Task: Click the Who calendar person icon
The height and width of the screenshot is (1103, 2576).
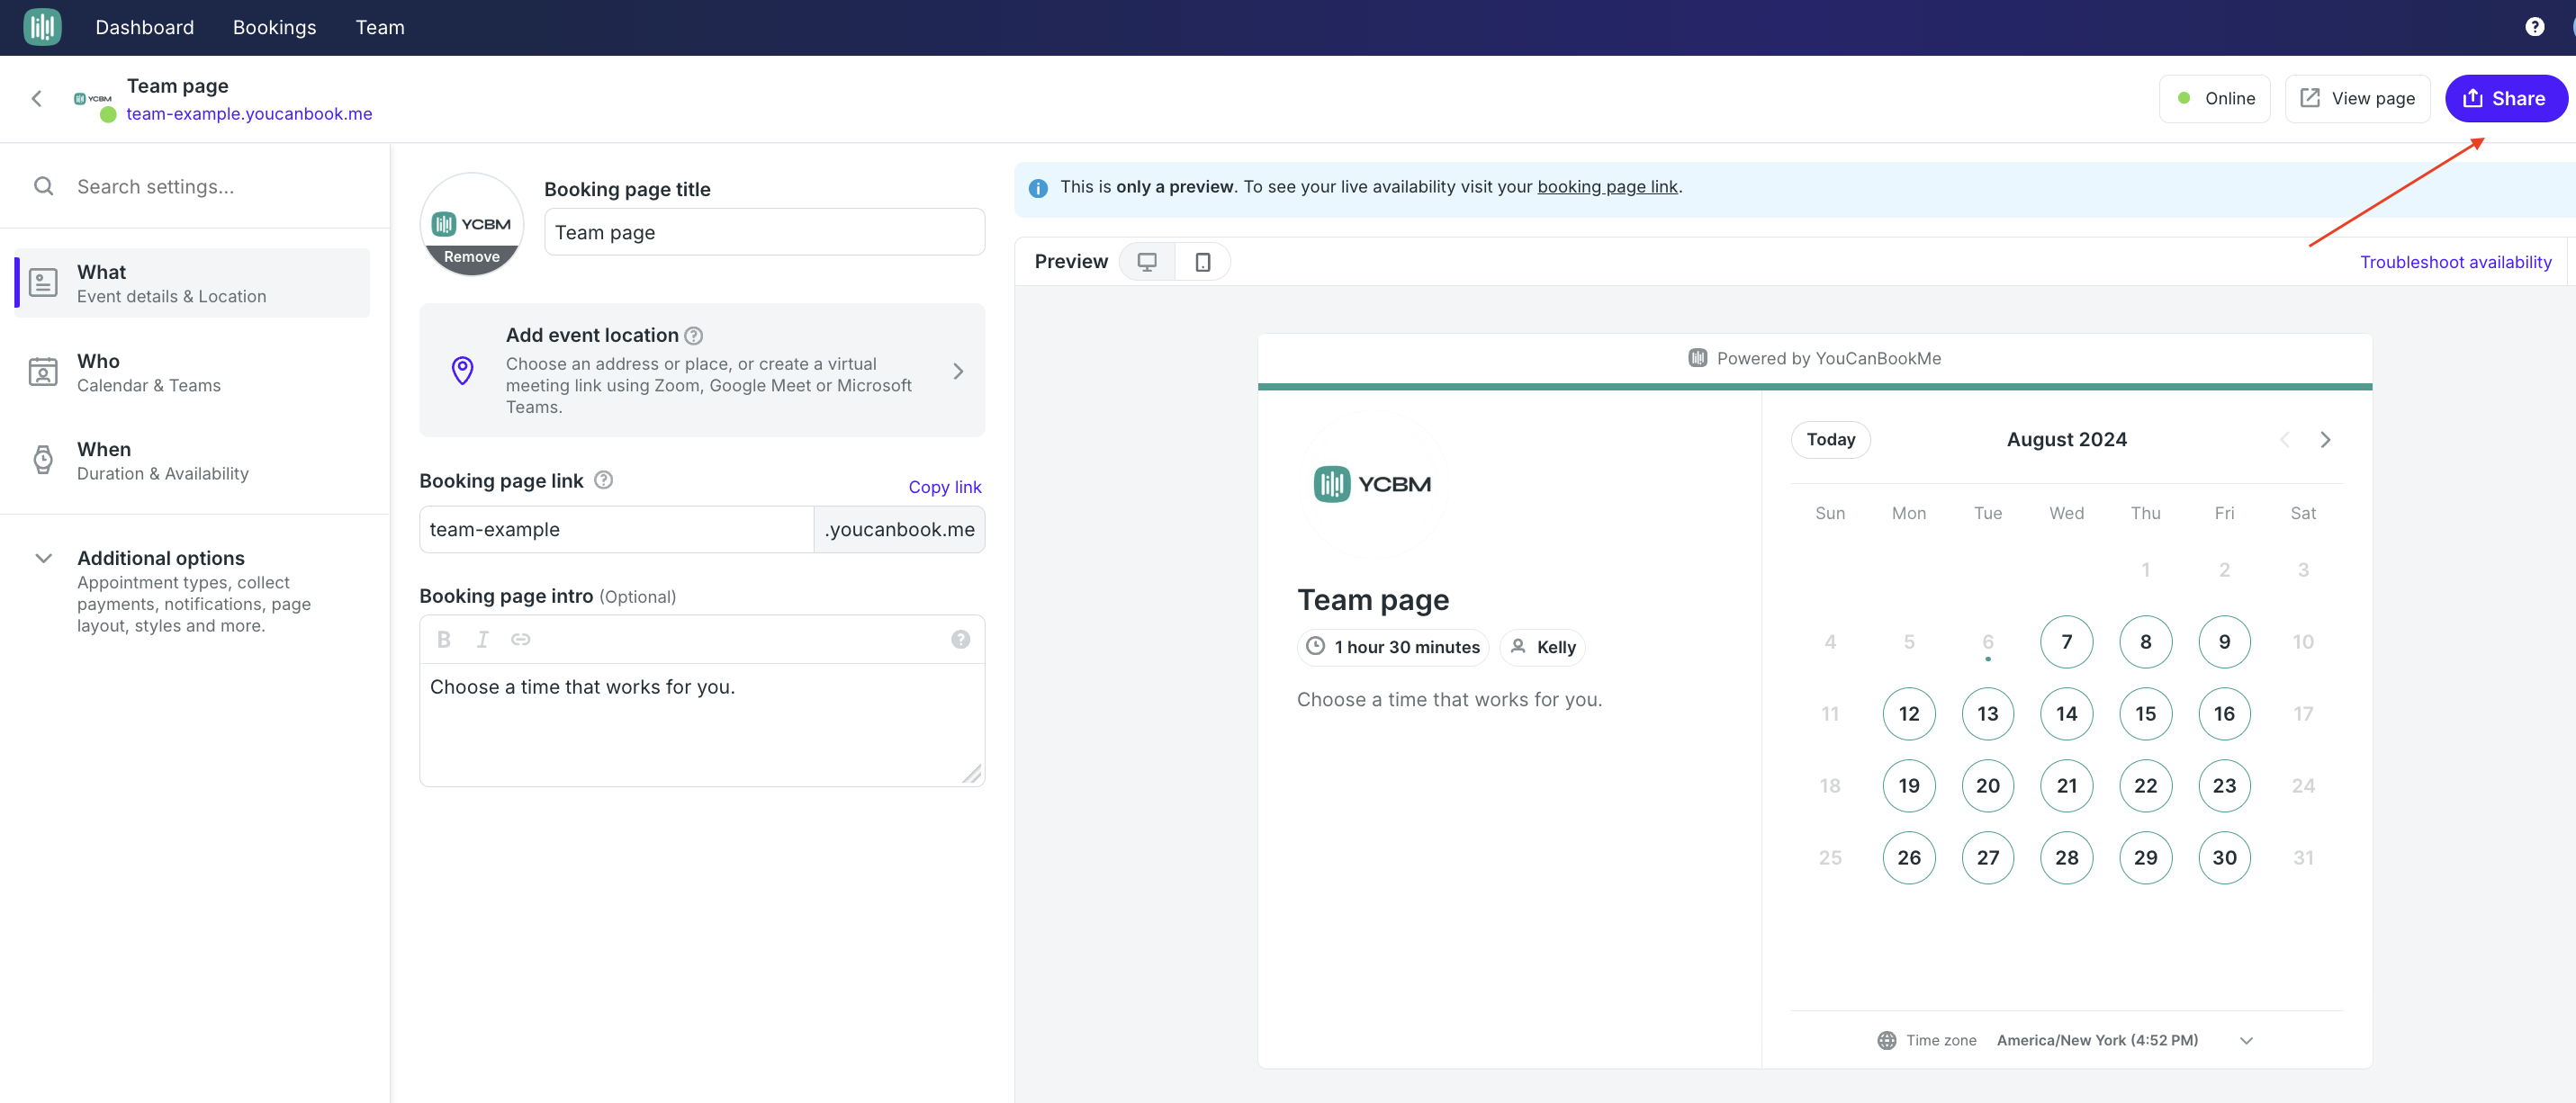Action: pos(43,372)
